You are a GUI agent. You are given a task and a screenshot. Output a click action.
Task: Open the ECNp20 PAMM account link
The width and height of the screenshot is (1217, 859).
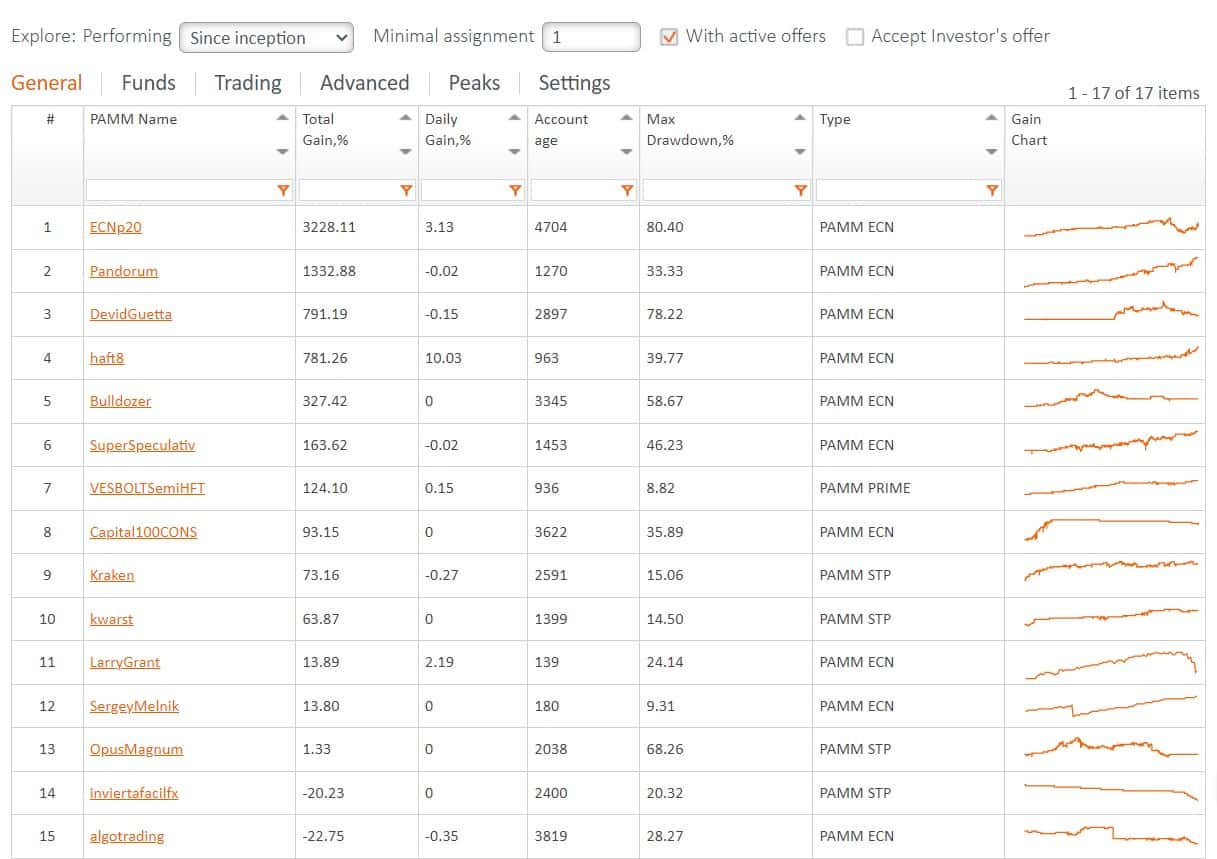click(116, 227)
